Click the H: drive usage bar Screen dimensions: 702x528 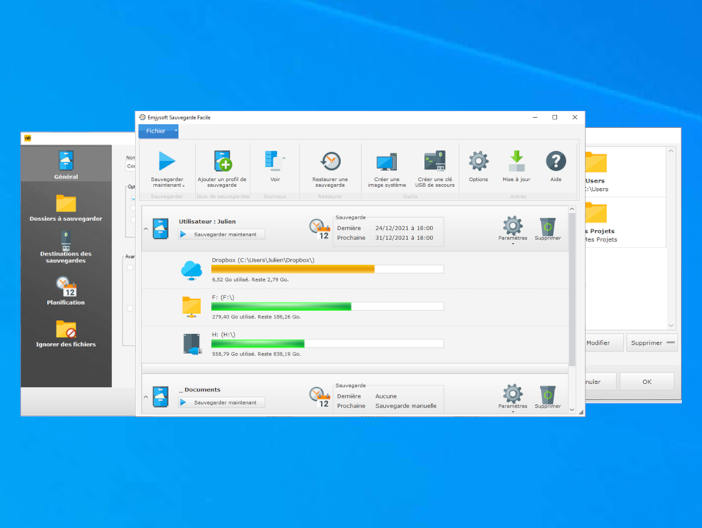[327, 343]
